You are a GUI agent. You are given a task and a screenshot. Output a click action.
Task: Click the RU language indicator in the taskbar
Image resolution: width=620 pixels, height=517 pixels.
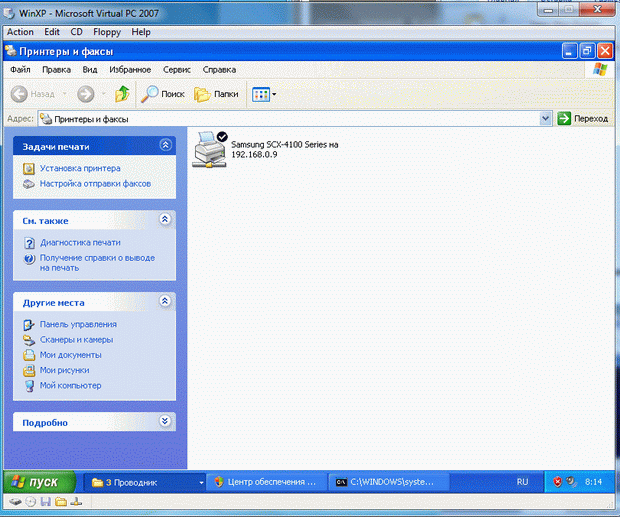click(x=522, y=482)
